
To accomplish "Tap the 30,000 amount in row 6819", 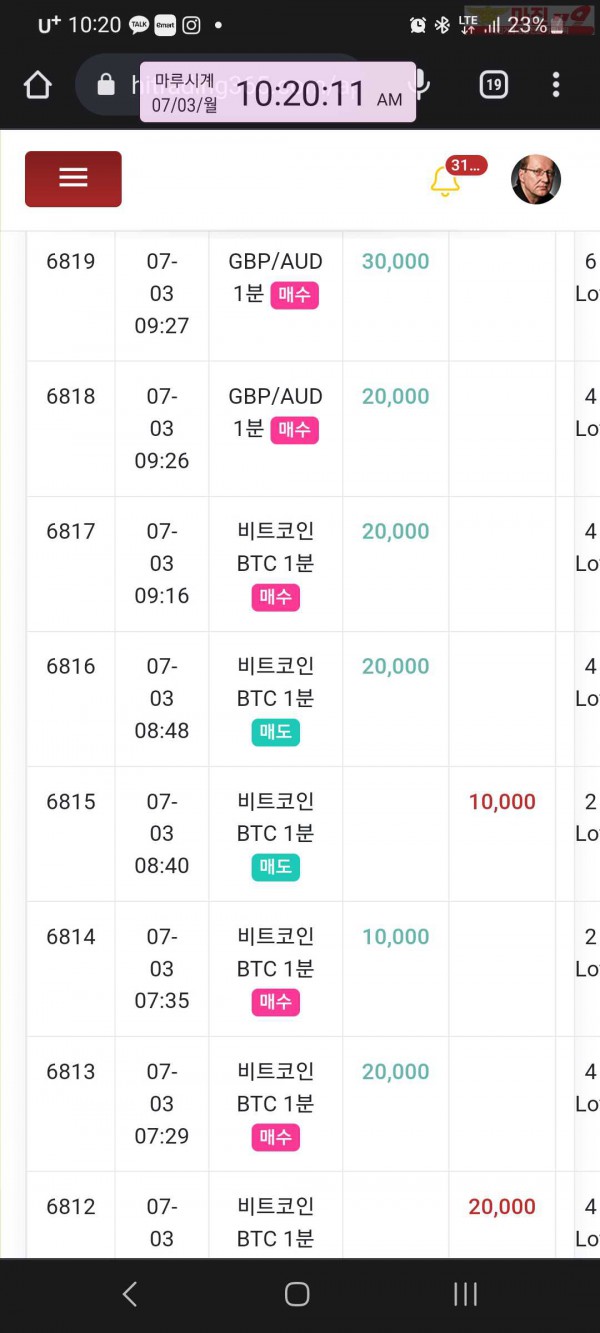I will (395, 262).
